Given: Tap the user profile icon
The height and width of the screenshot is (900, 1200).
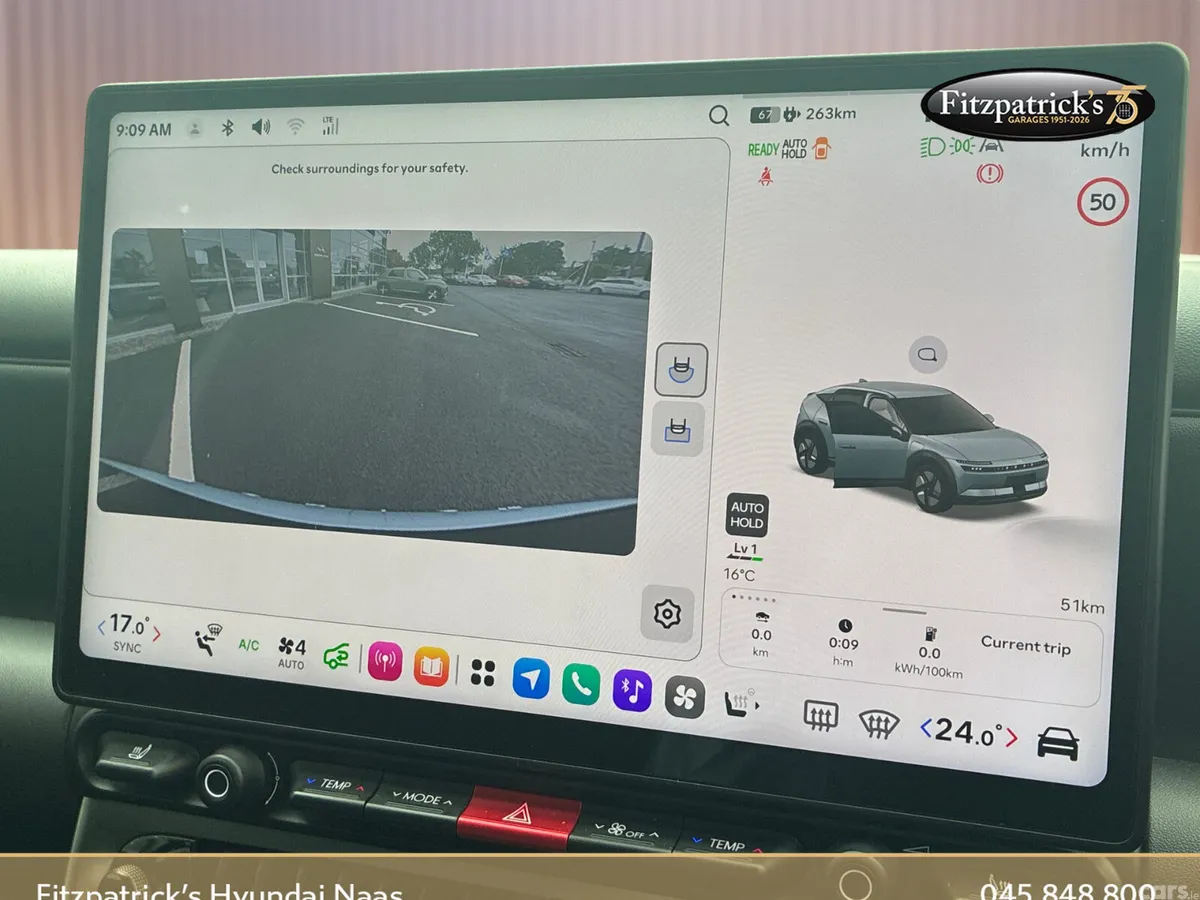Looking at the screenshot, I should (x=195, y=128).
